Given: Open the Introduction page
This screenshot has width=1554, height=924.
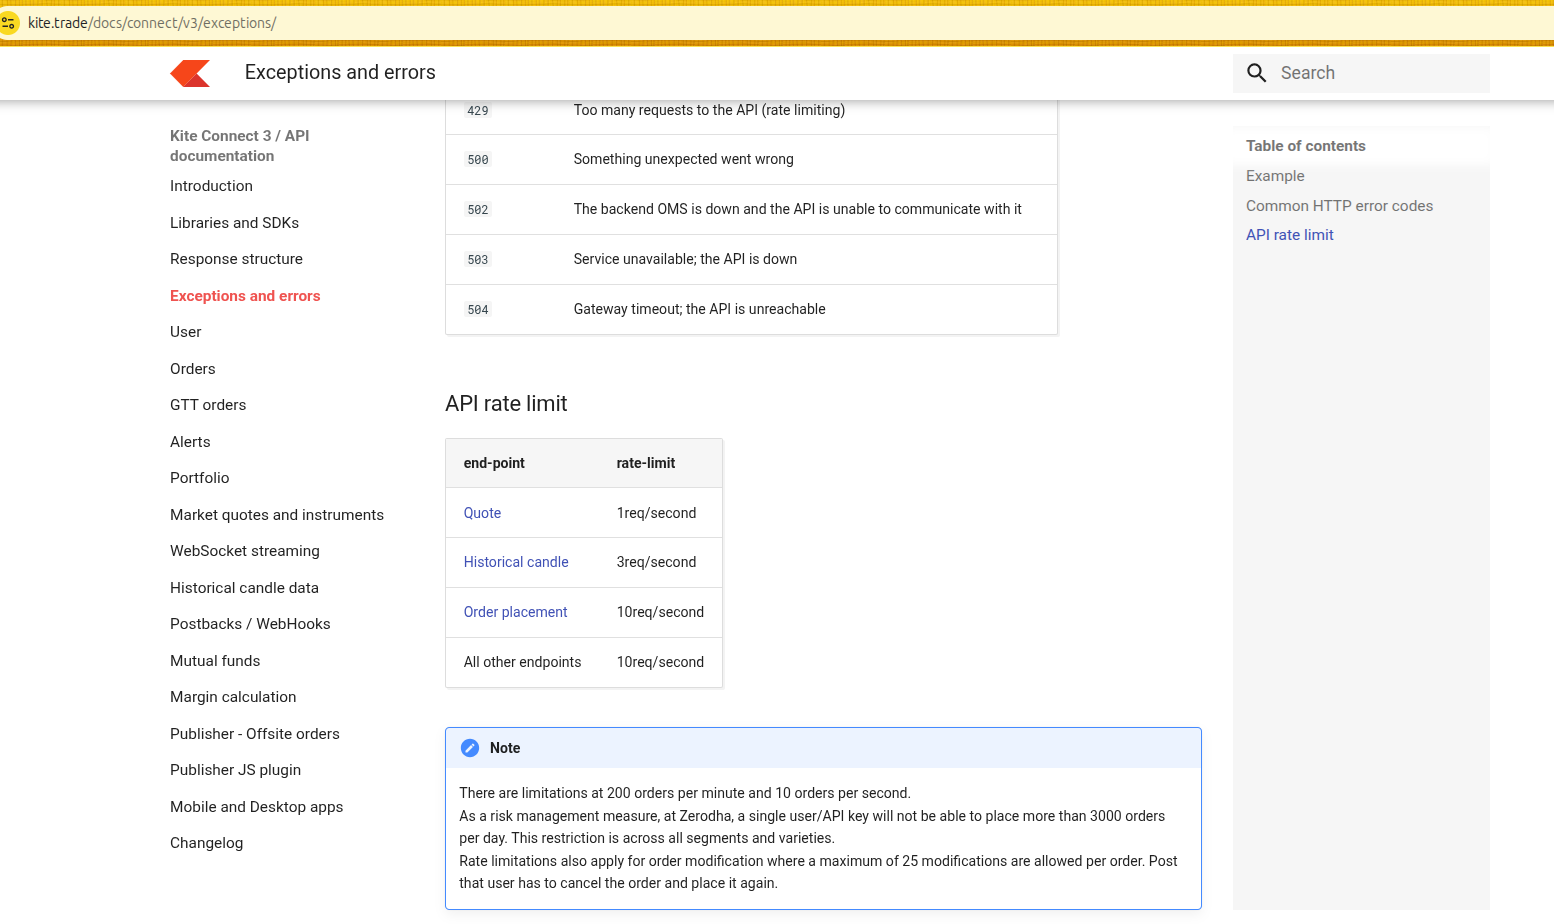Looking at the screenshot, I should pos(211,186).
